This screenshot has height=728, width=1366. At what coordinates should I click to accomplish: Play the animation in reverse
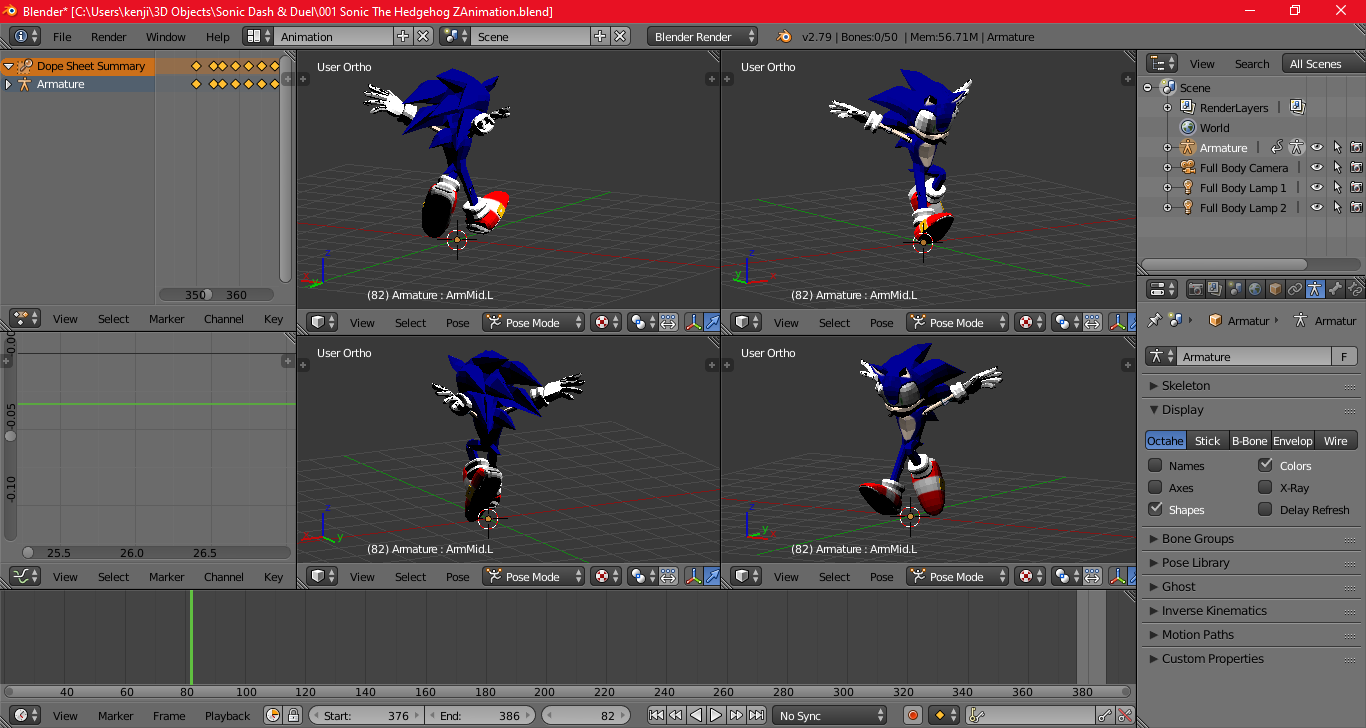pos(696,715)
